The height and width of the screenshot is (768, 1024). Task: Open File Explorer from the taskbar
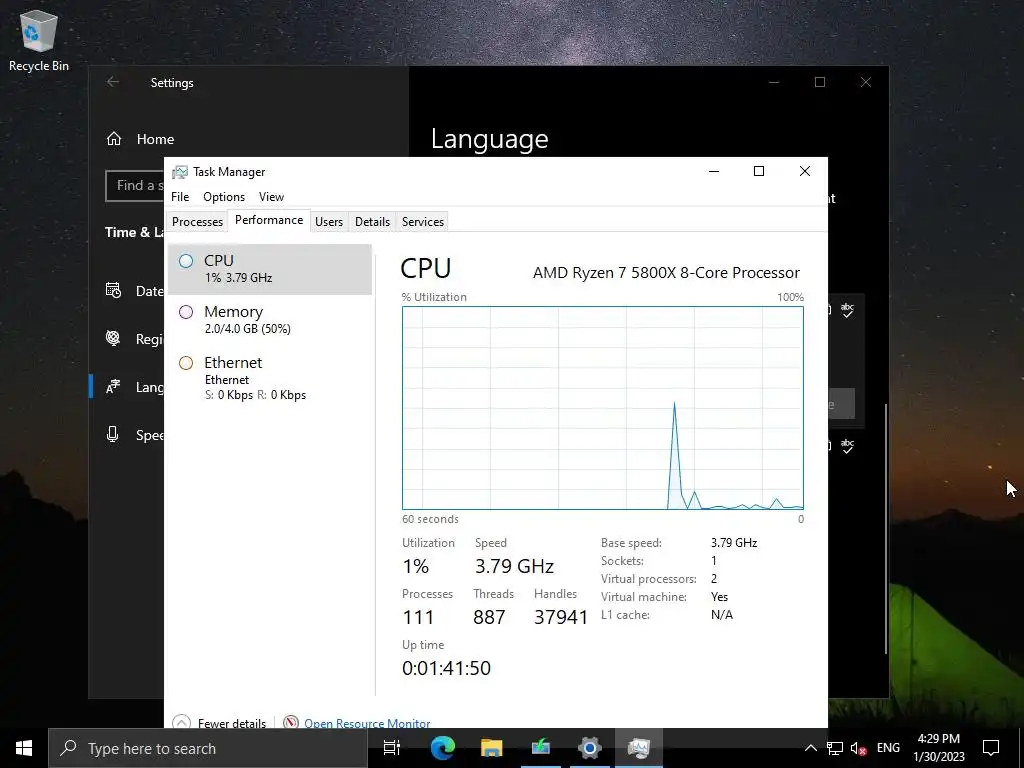(x=492, y=748)
